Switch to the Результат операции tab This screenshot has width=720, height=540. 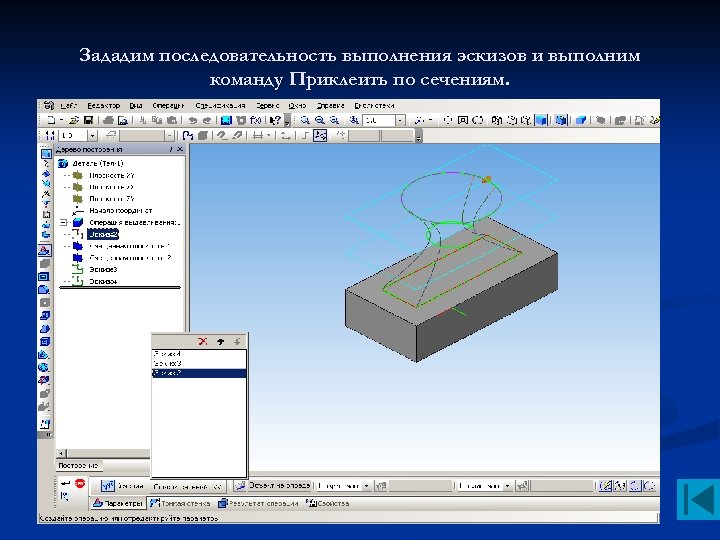coord(259,503)
